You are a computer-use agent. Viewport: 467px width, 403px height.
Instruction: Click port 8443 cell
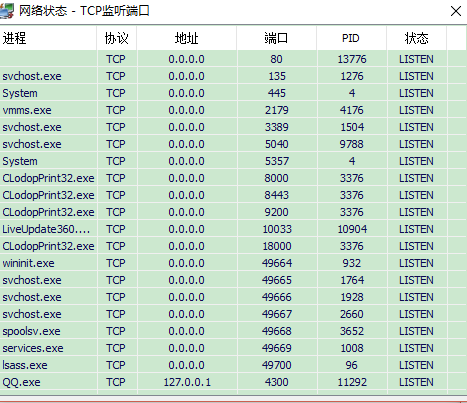point(277,195)
